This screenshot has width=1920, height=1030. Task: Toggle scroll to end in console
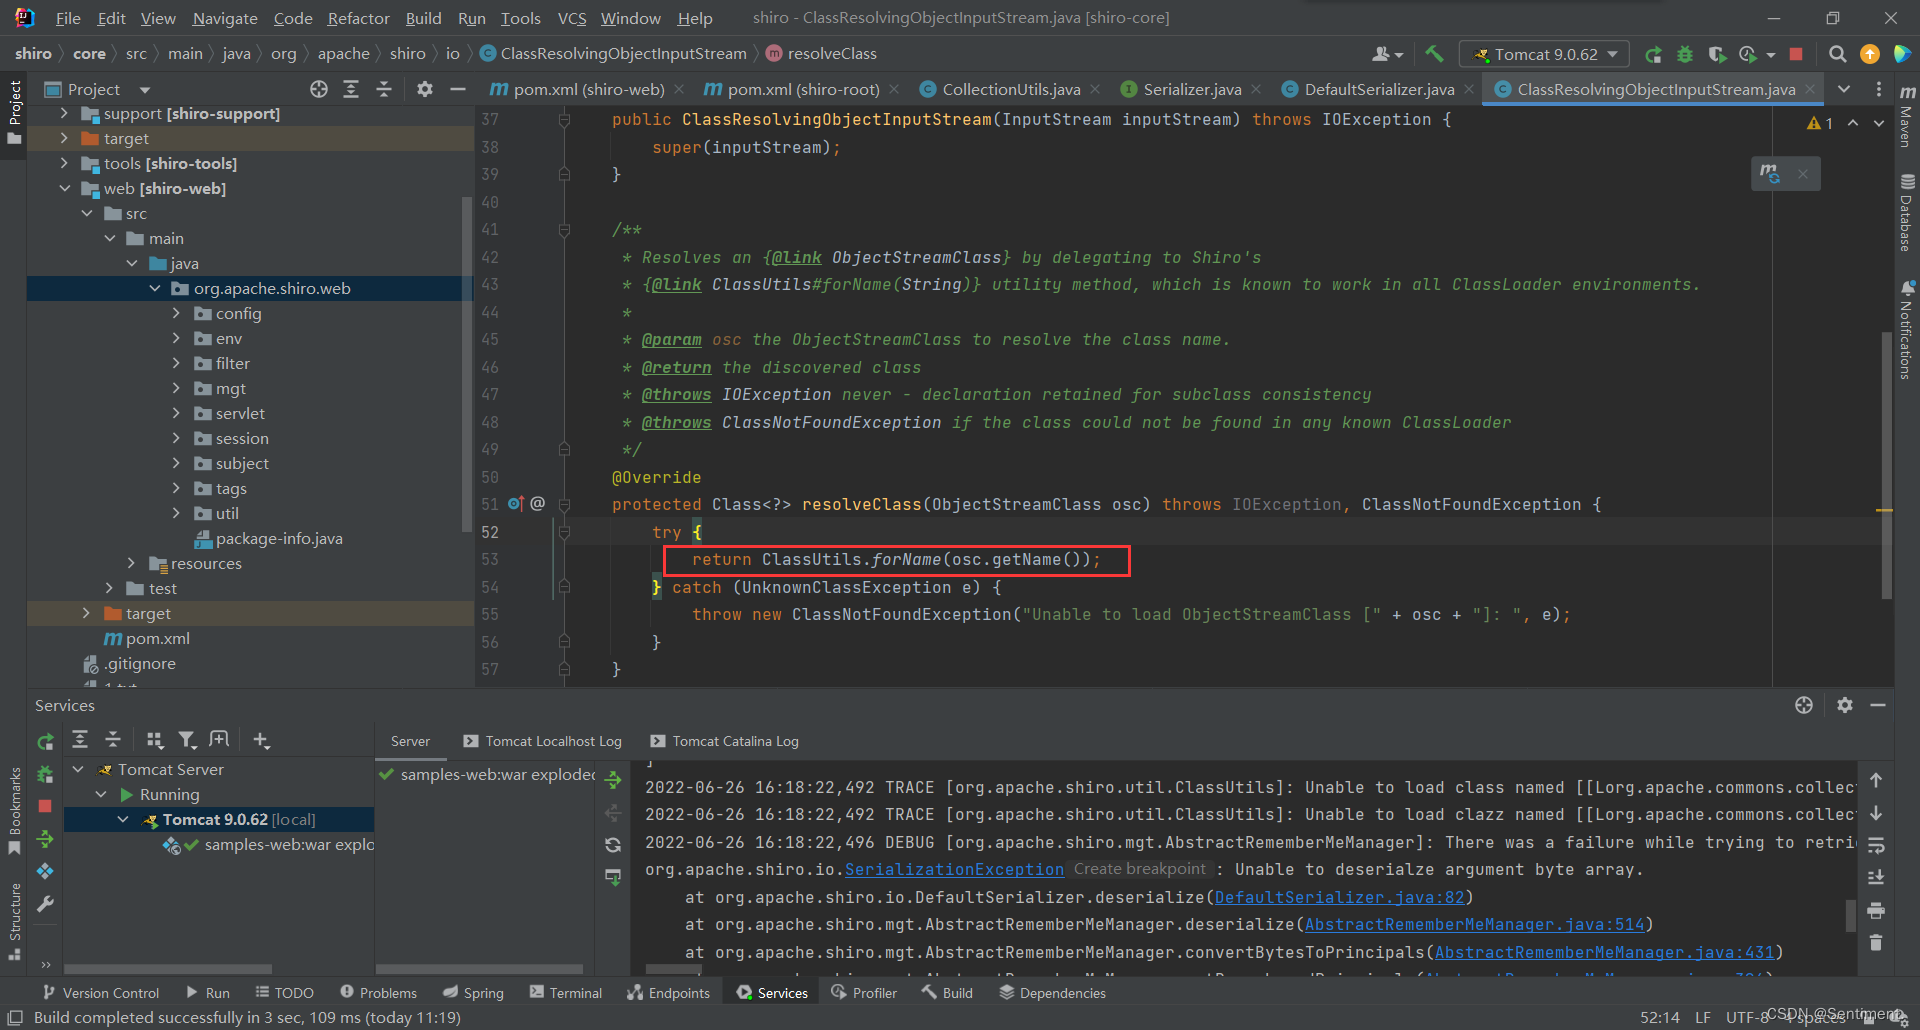1876,878
